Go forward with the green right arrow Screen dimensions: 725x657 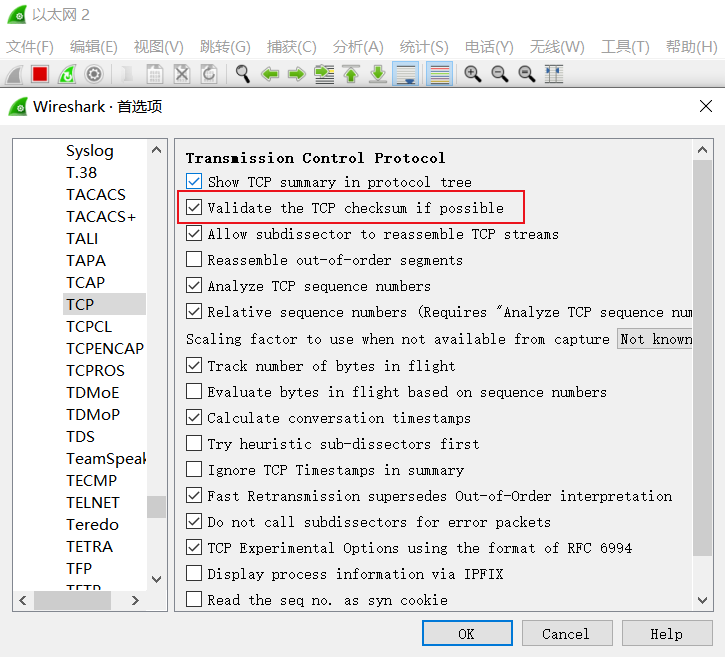pyautogui.click(x=296, y=74)
